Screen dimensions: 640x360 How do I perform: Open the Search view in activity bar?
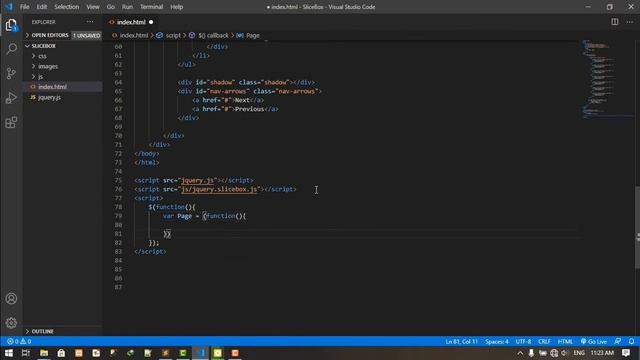11,49
